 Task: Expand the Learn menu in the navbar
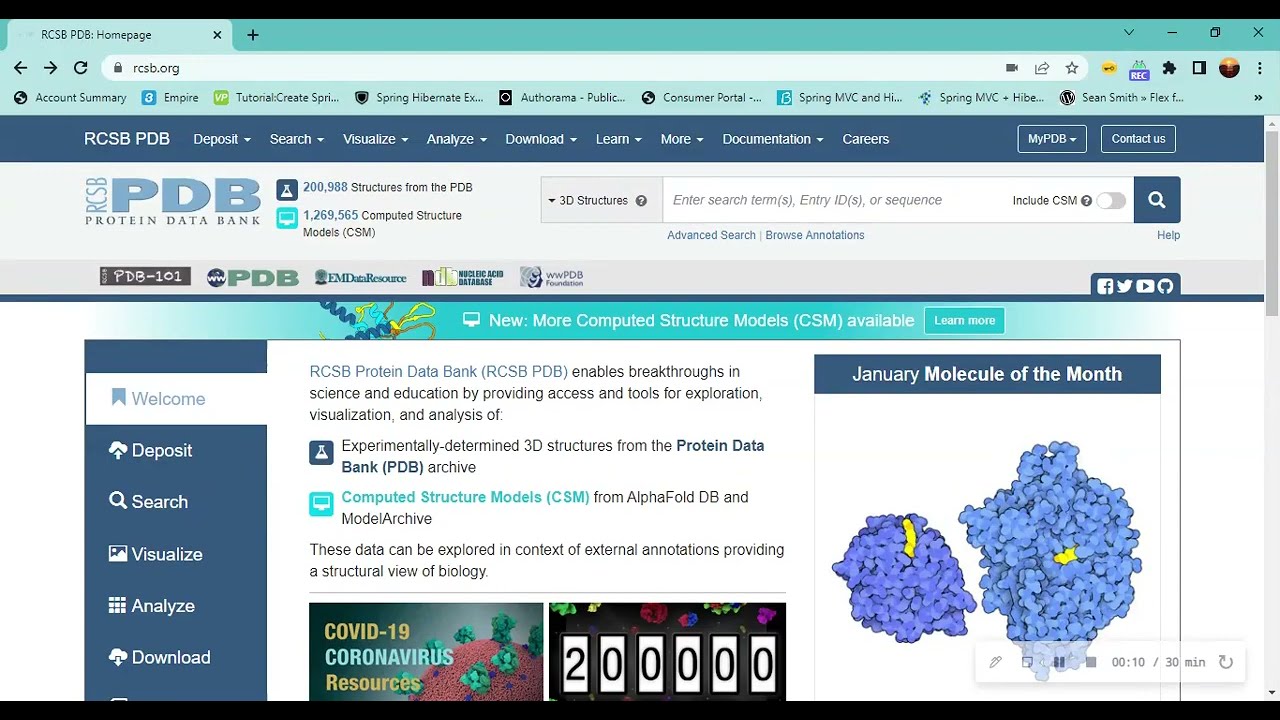click(x=619, y=139)
